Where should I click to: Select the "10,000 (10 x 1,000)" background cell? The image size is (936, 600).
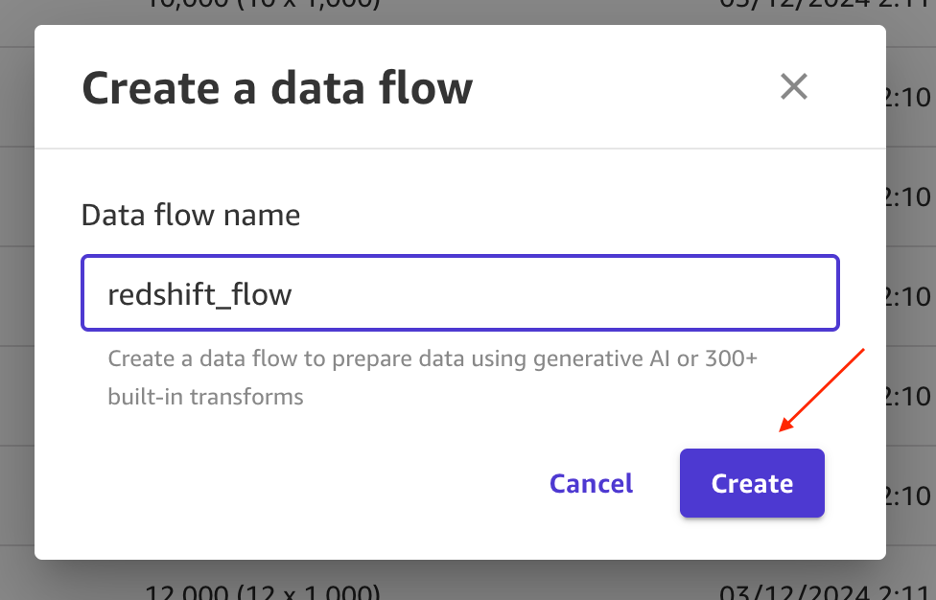262,8
